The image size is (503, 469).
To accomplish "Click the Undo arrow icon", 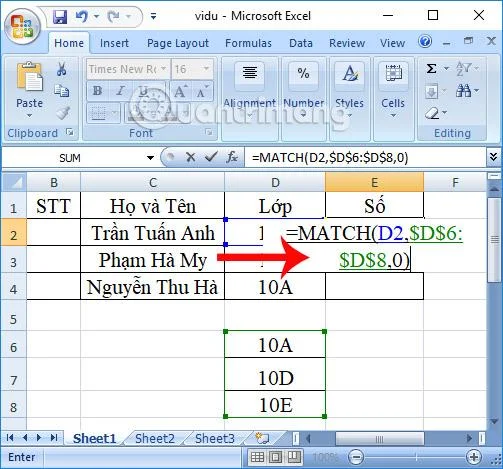I will [x=81, y=16].
